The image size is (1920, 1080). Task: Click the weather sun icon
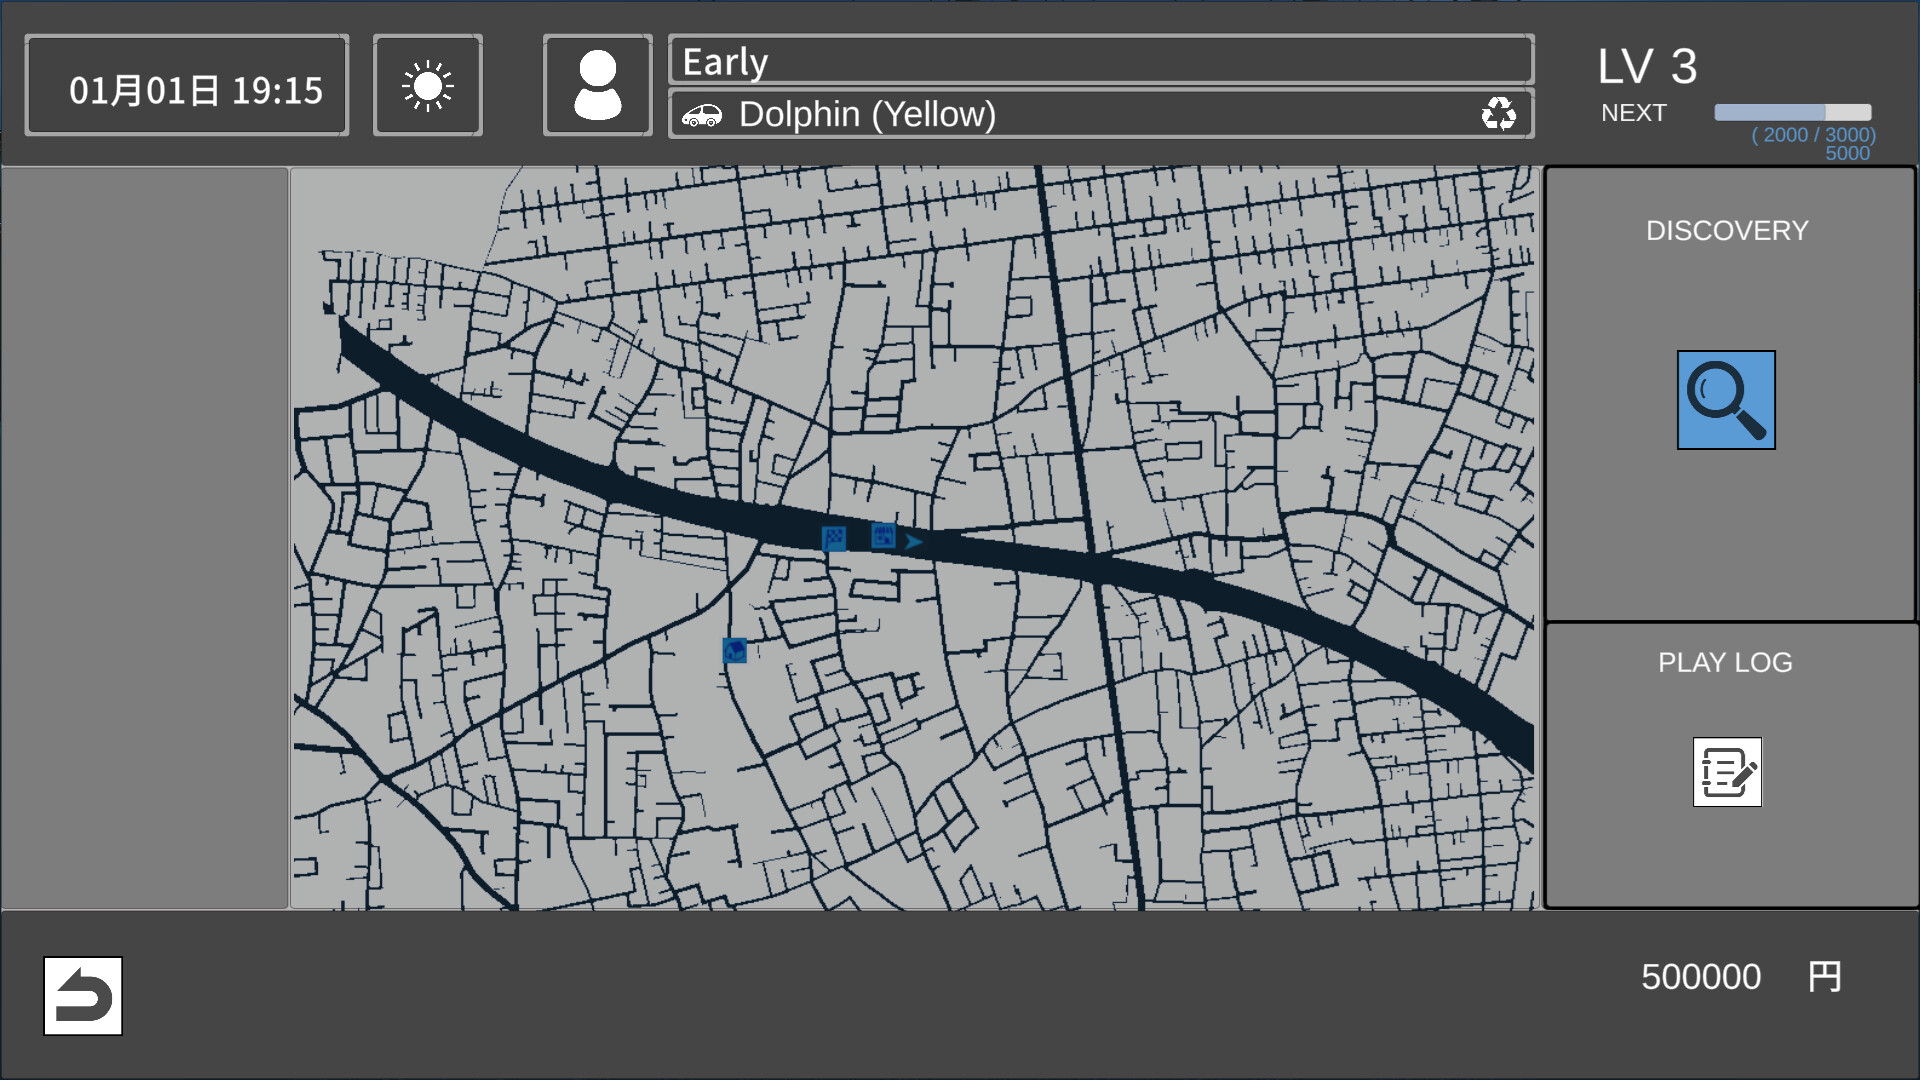pyautogui.click(x=427, y=84)
